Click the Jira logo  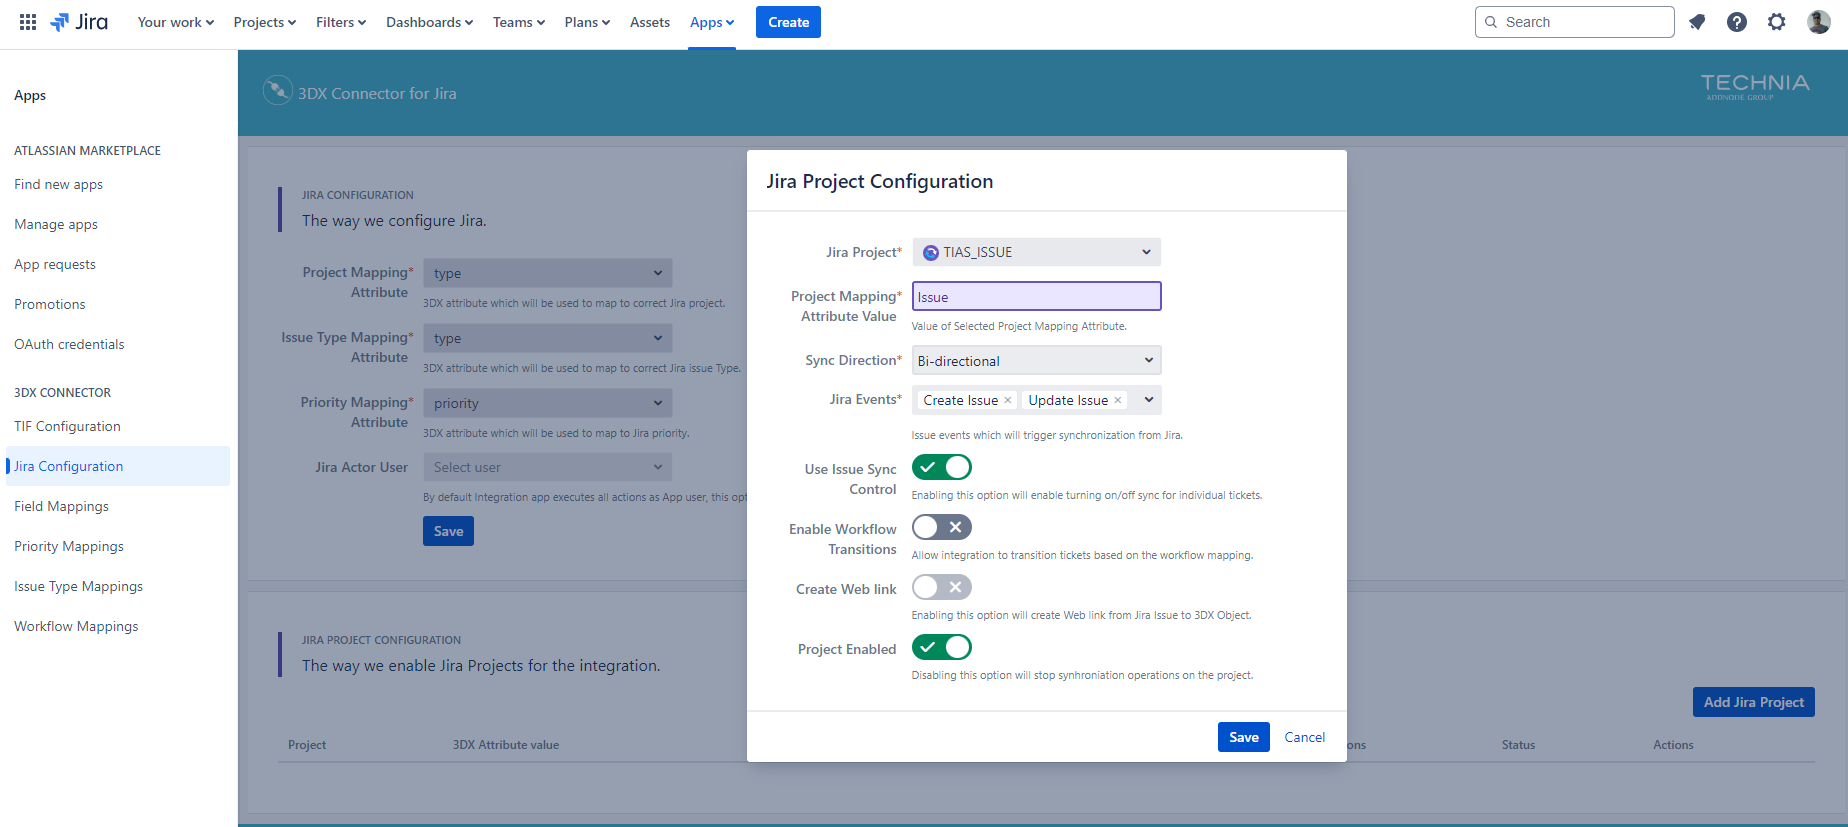[x=79, y=22]
